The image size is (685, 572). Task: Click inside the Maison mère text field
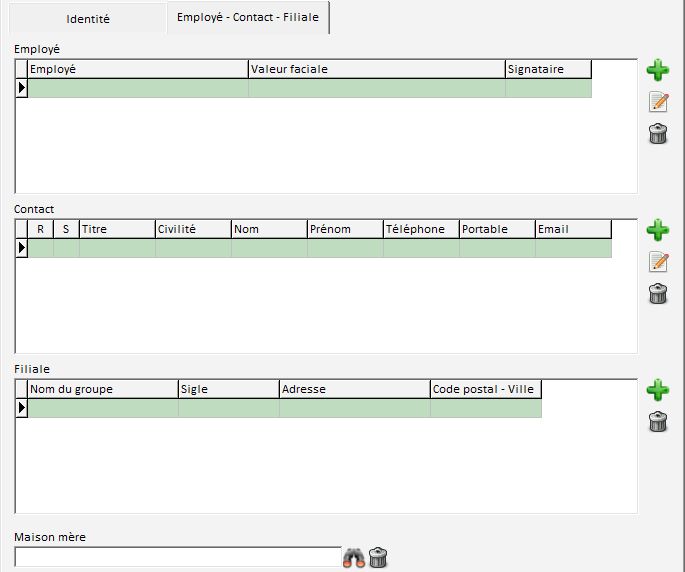point(178,557)
